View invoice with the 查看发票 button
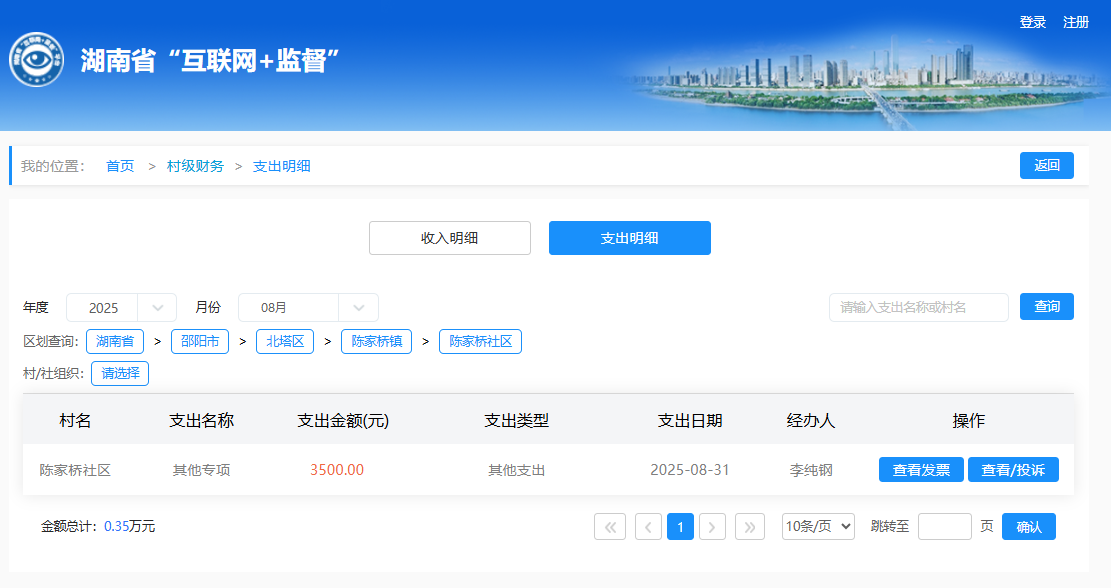Screen dimensions: 1111x588 tap(921, 470)
